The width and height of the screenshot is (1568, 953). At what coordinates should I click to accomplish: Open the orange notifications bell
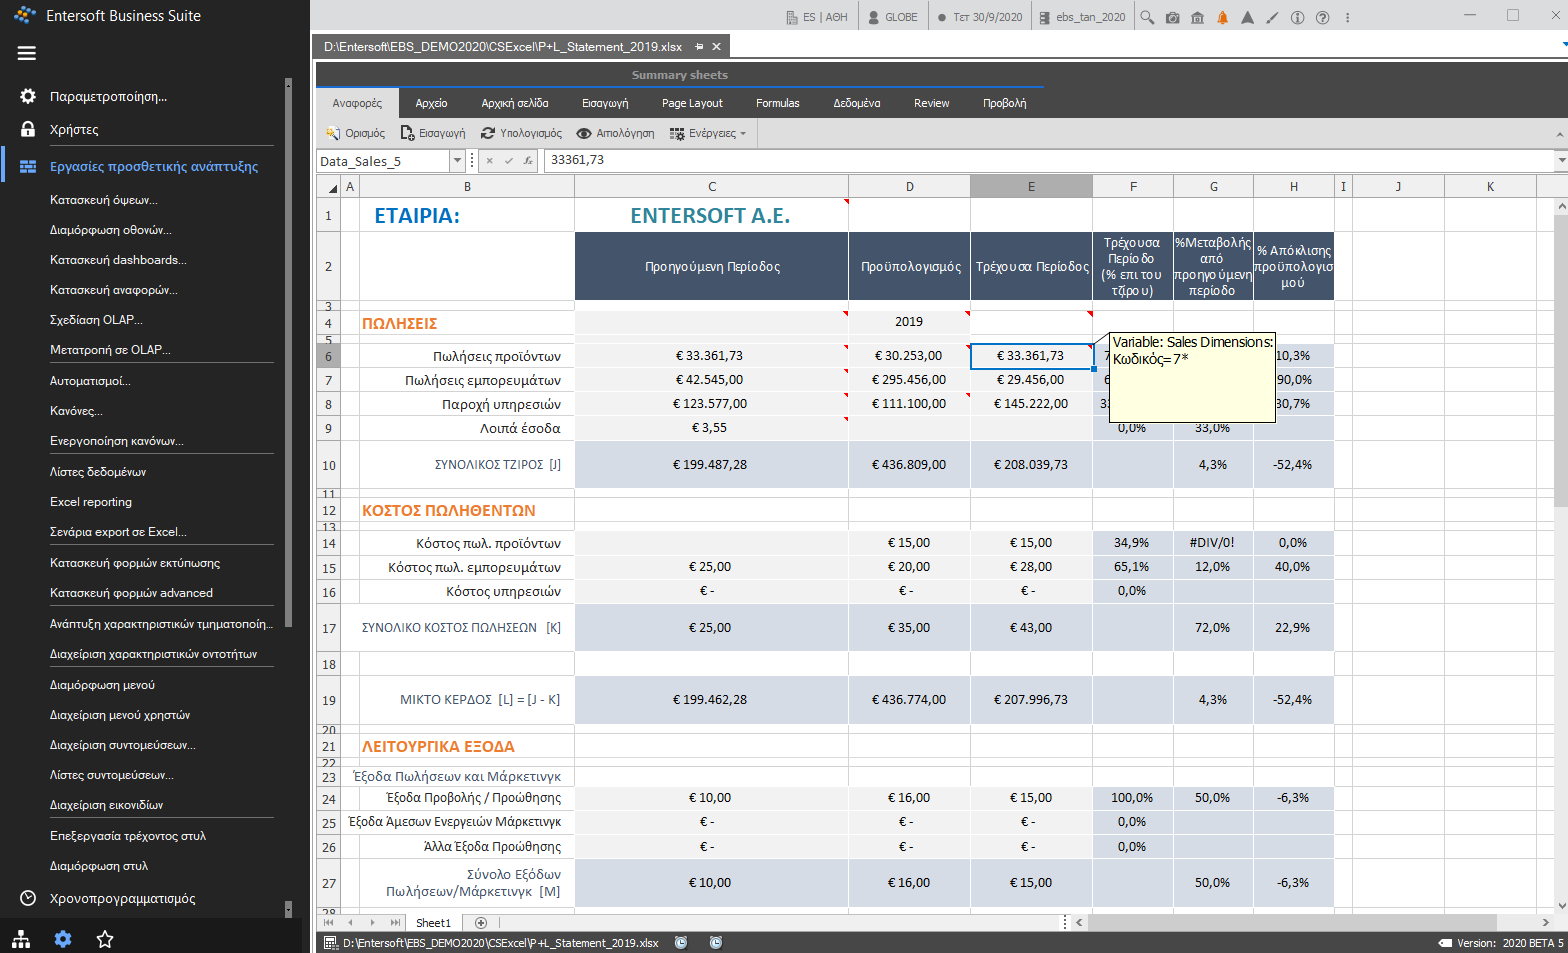tap(1222, 17)
